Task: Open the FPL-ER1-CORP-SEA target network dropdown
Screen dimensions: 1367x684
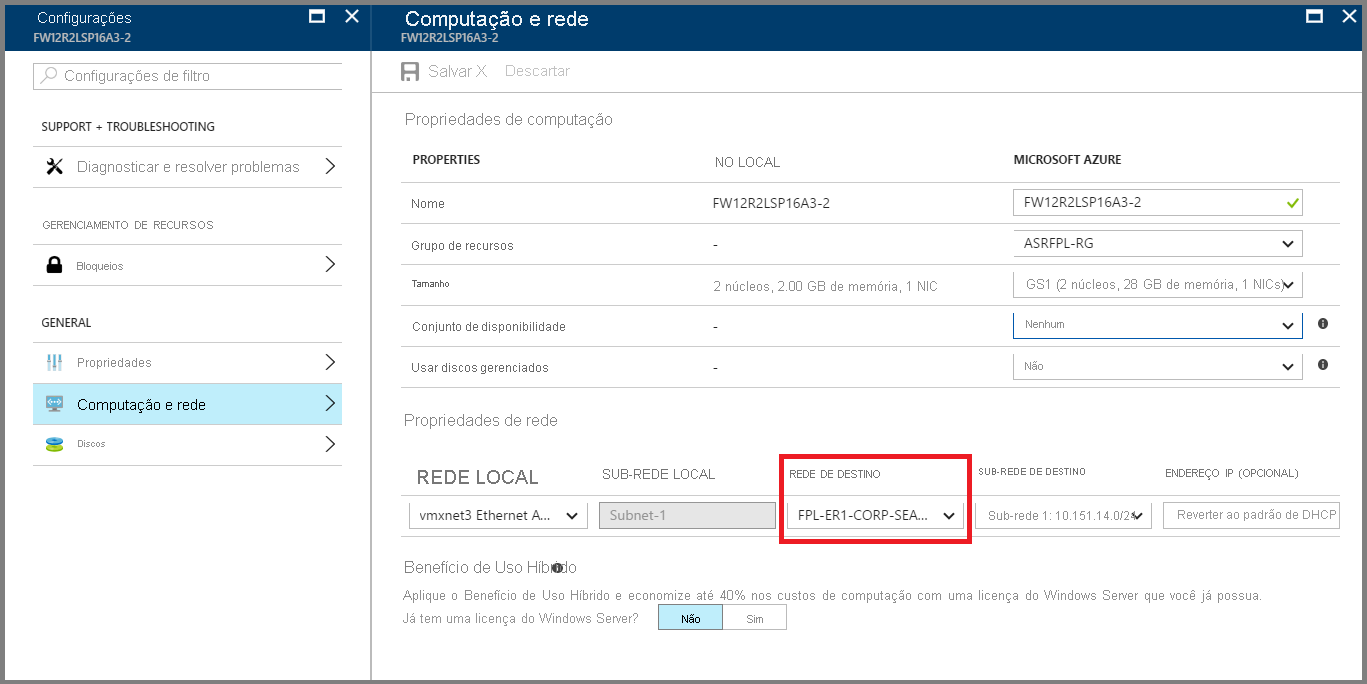Action: (874, 515)
